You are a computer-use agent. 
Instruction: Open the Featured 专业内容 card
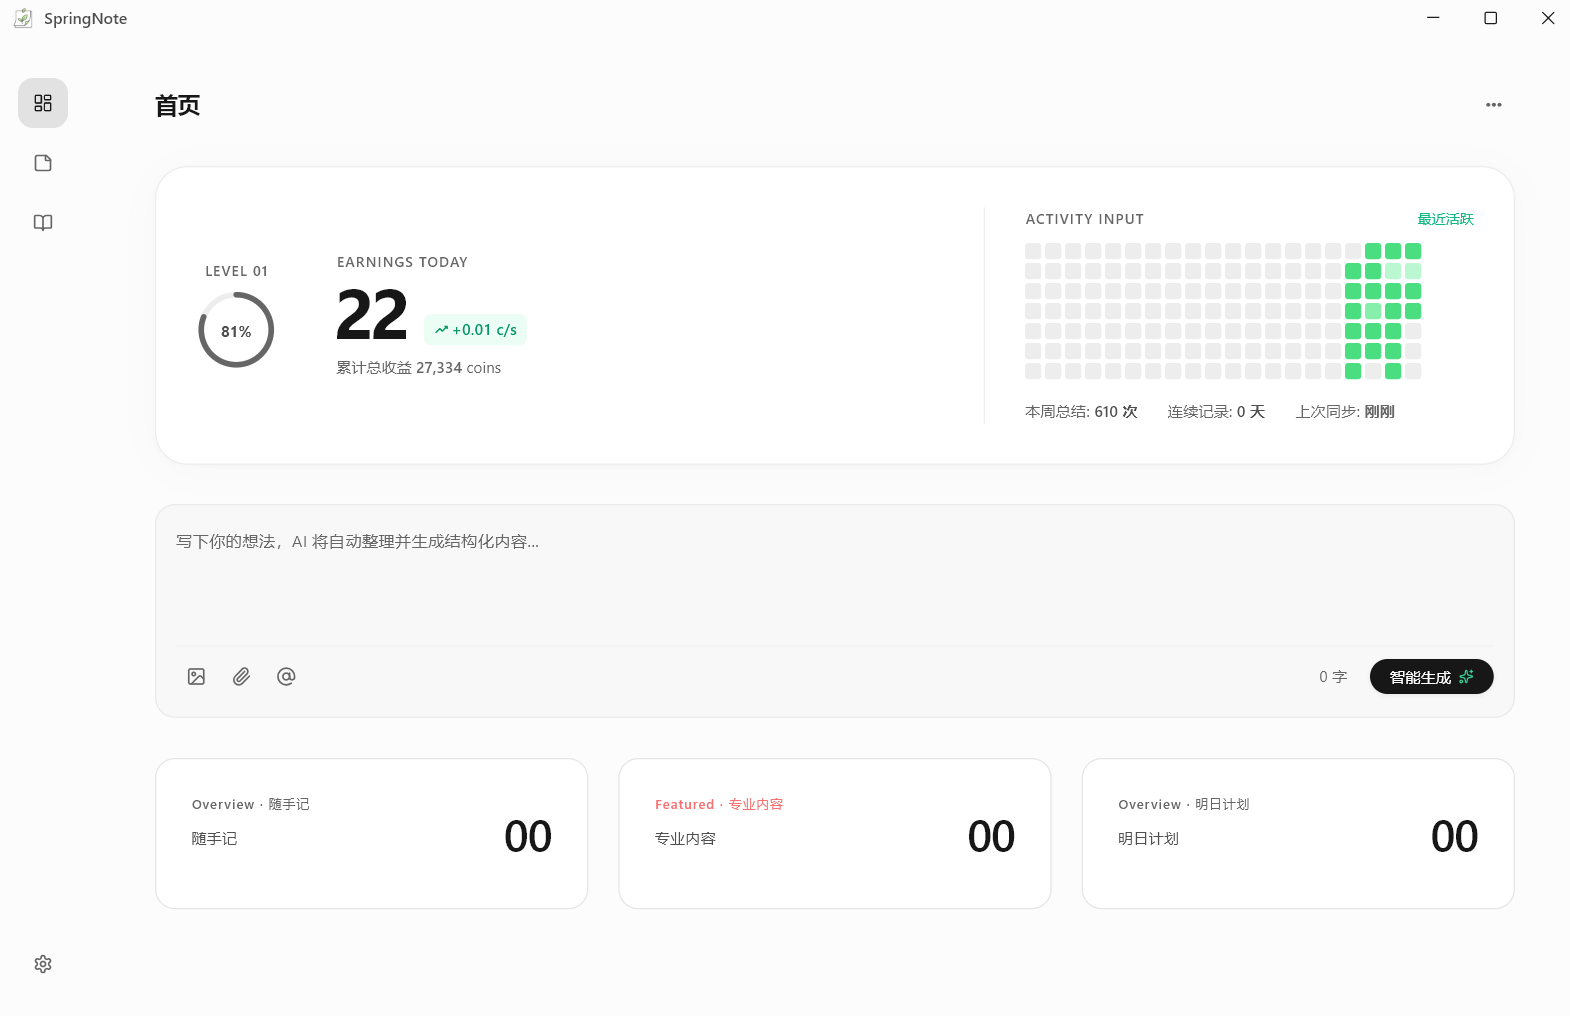click(835, 834)
